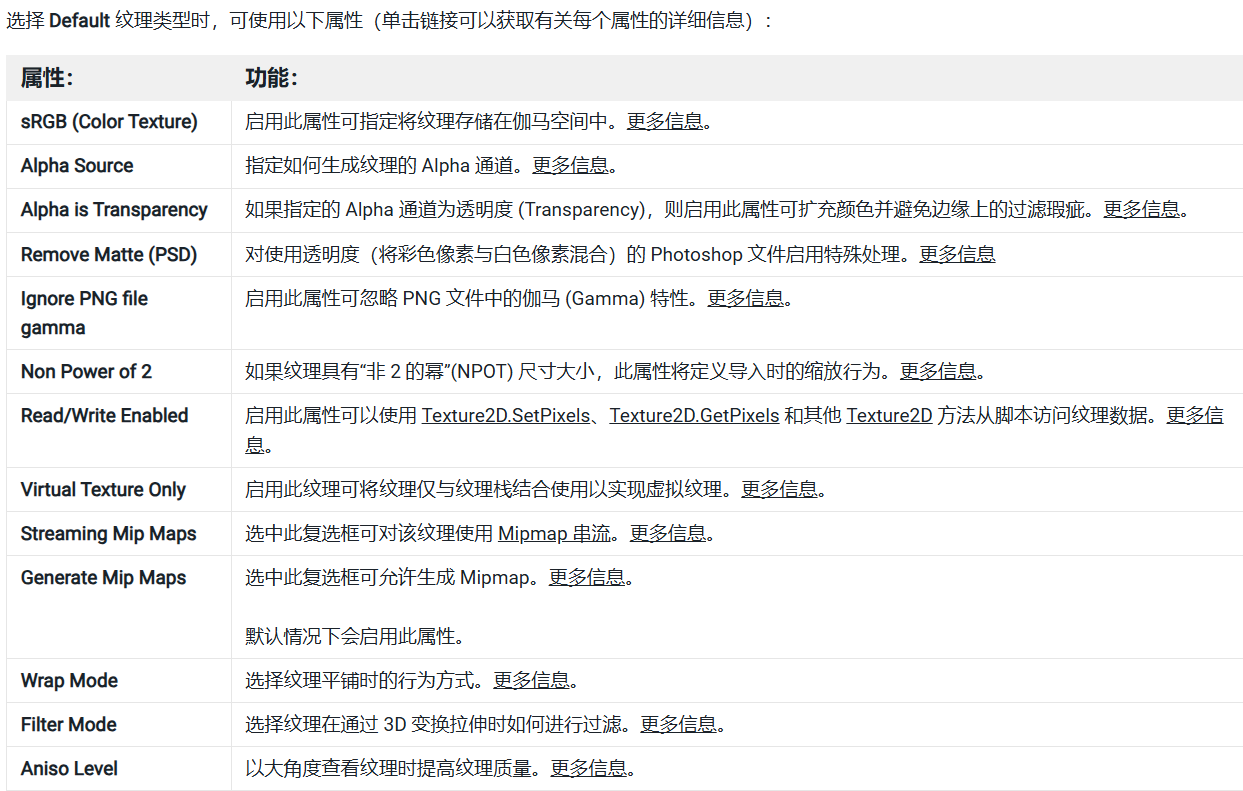Click the 属性 column header
Screen dimensions: 1243x791
tap(47, 78)
